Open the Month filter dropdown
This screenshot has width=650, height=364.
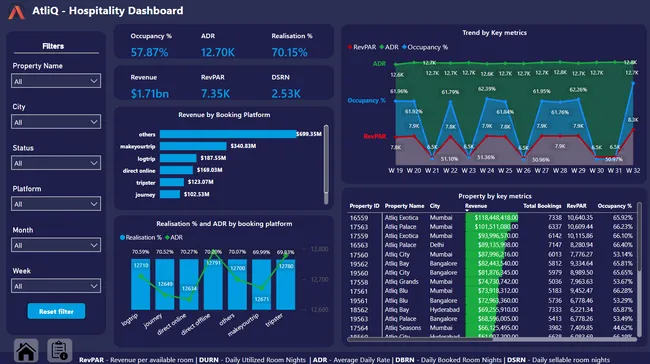coord(56,245)
